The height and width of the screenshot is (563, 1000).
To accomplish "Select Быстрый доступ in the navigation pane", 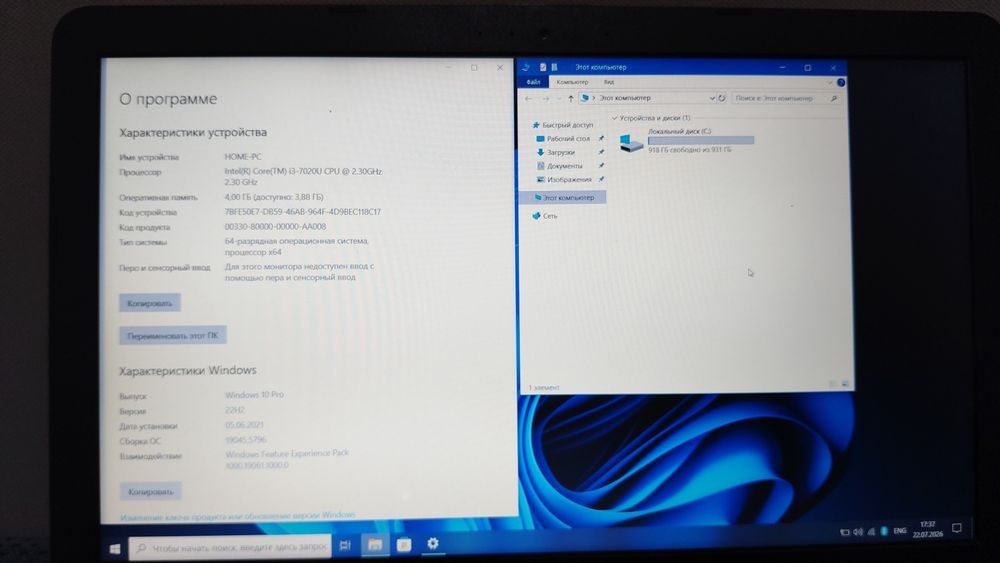I will [x=562, y=125].
